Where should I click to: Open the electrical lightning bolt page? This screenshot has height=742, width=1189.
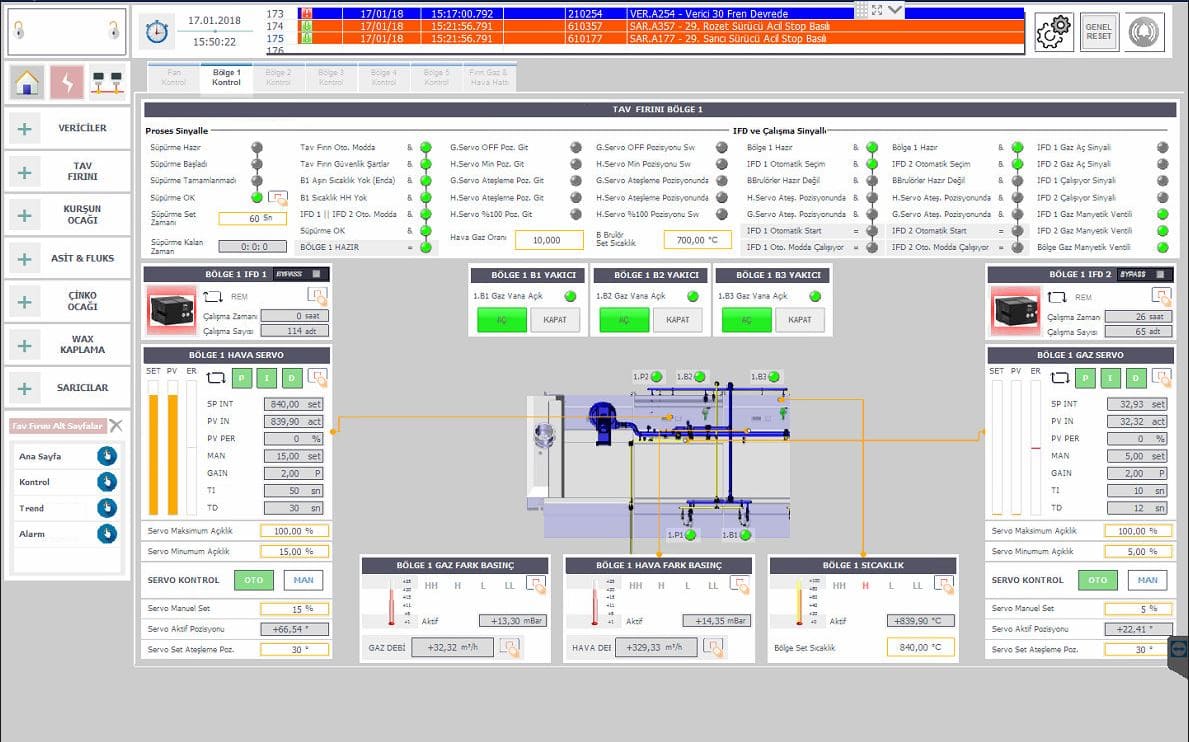[67, 83]
